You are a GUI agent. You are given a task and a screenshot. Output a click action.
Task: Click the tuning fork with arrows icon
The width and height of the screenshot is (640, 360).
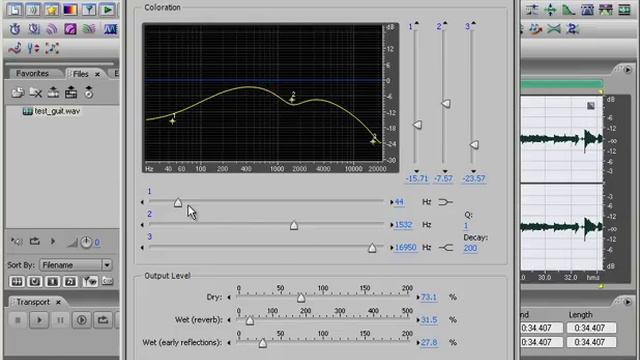[33, 48]
